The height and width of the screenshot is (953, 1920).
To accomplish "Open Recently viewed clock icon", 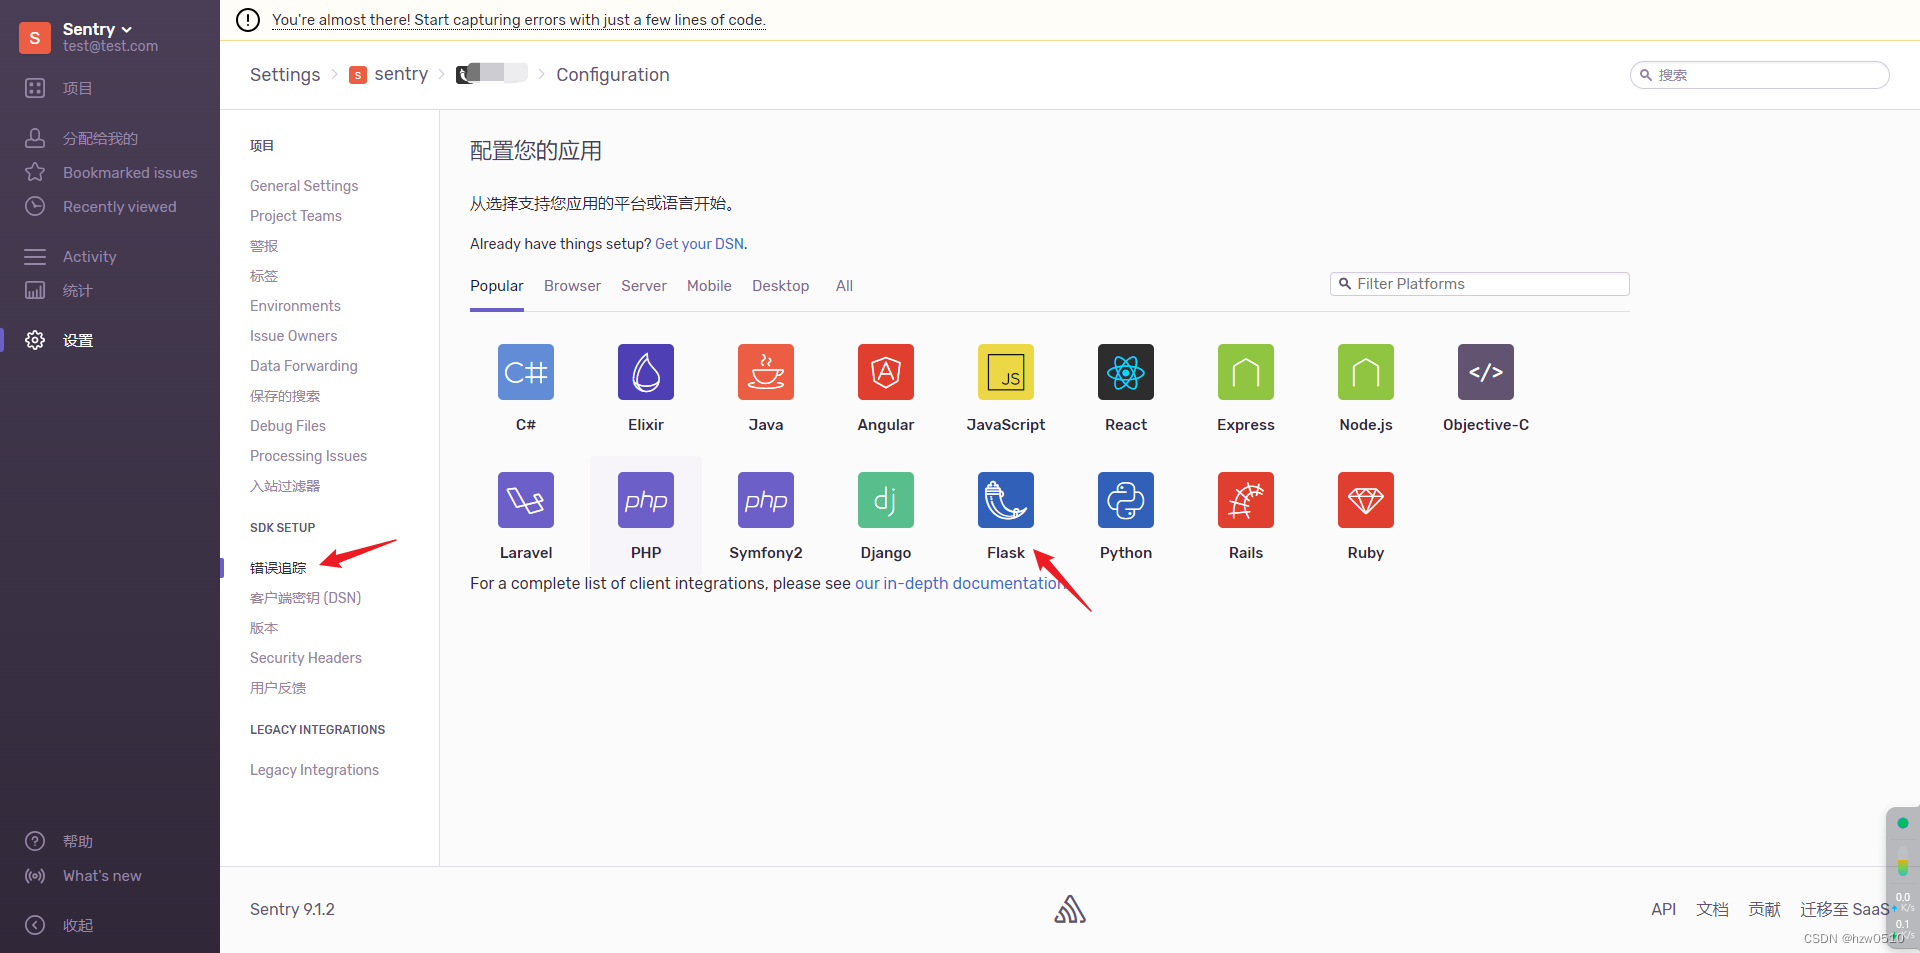I will [35, 206].
